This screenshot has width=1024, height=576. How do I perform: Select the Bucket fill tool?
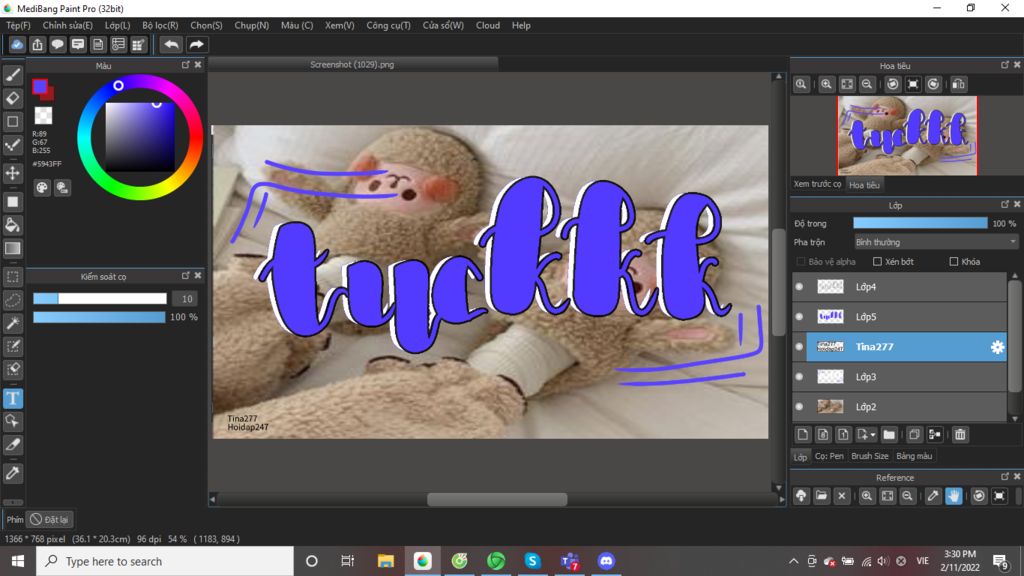(x=12, y=225)
